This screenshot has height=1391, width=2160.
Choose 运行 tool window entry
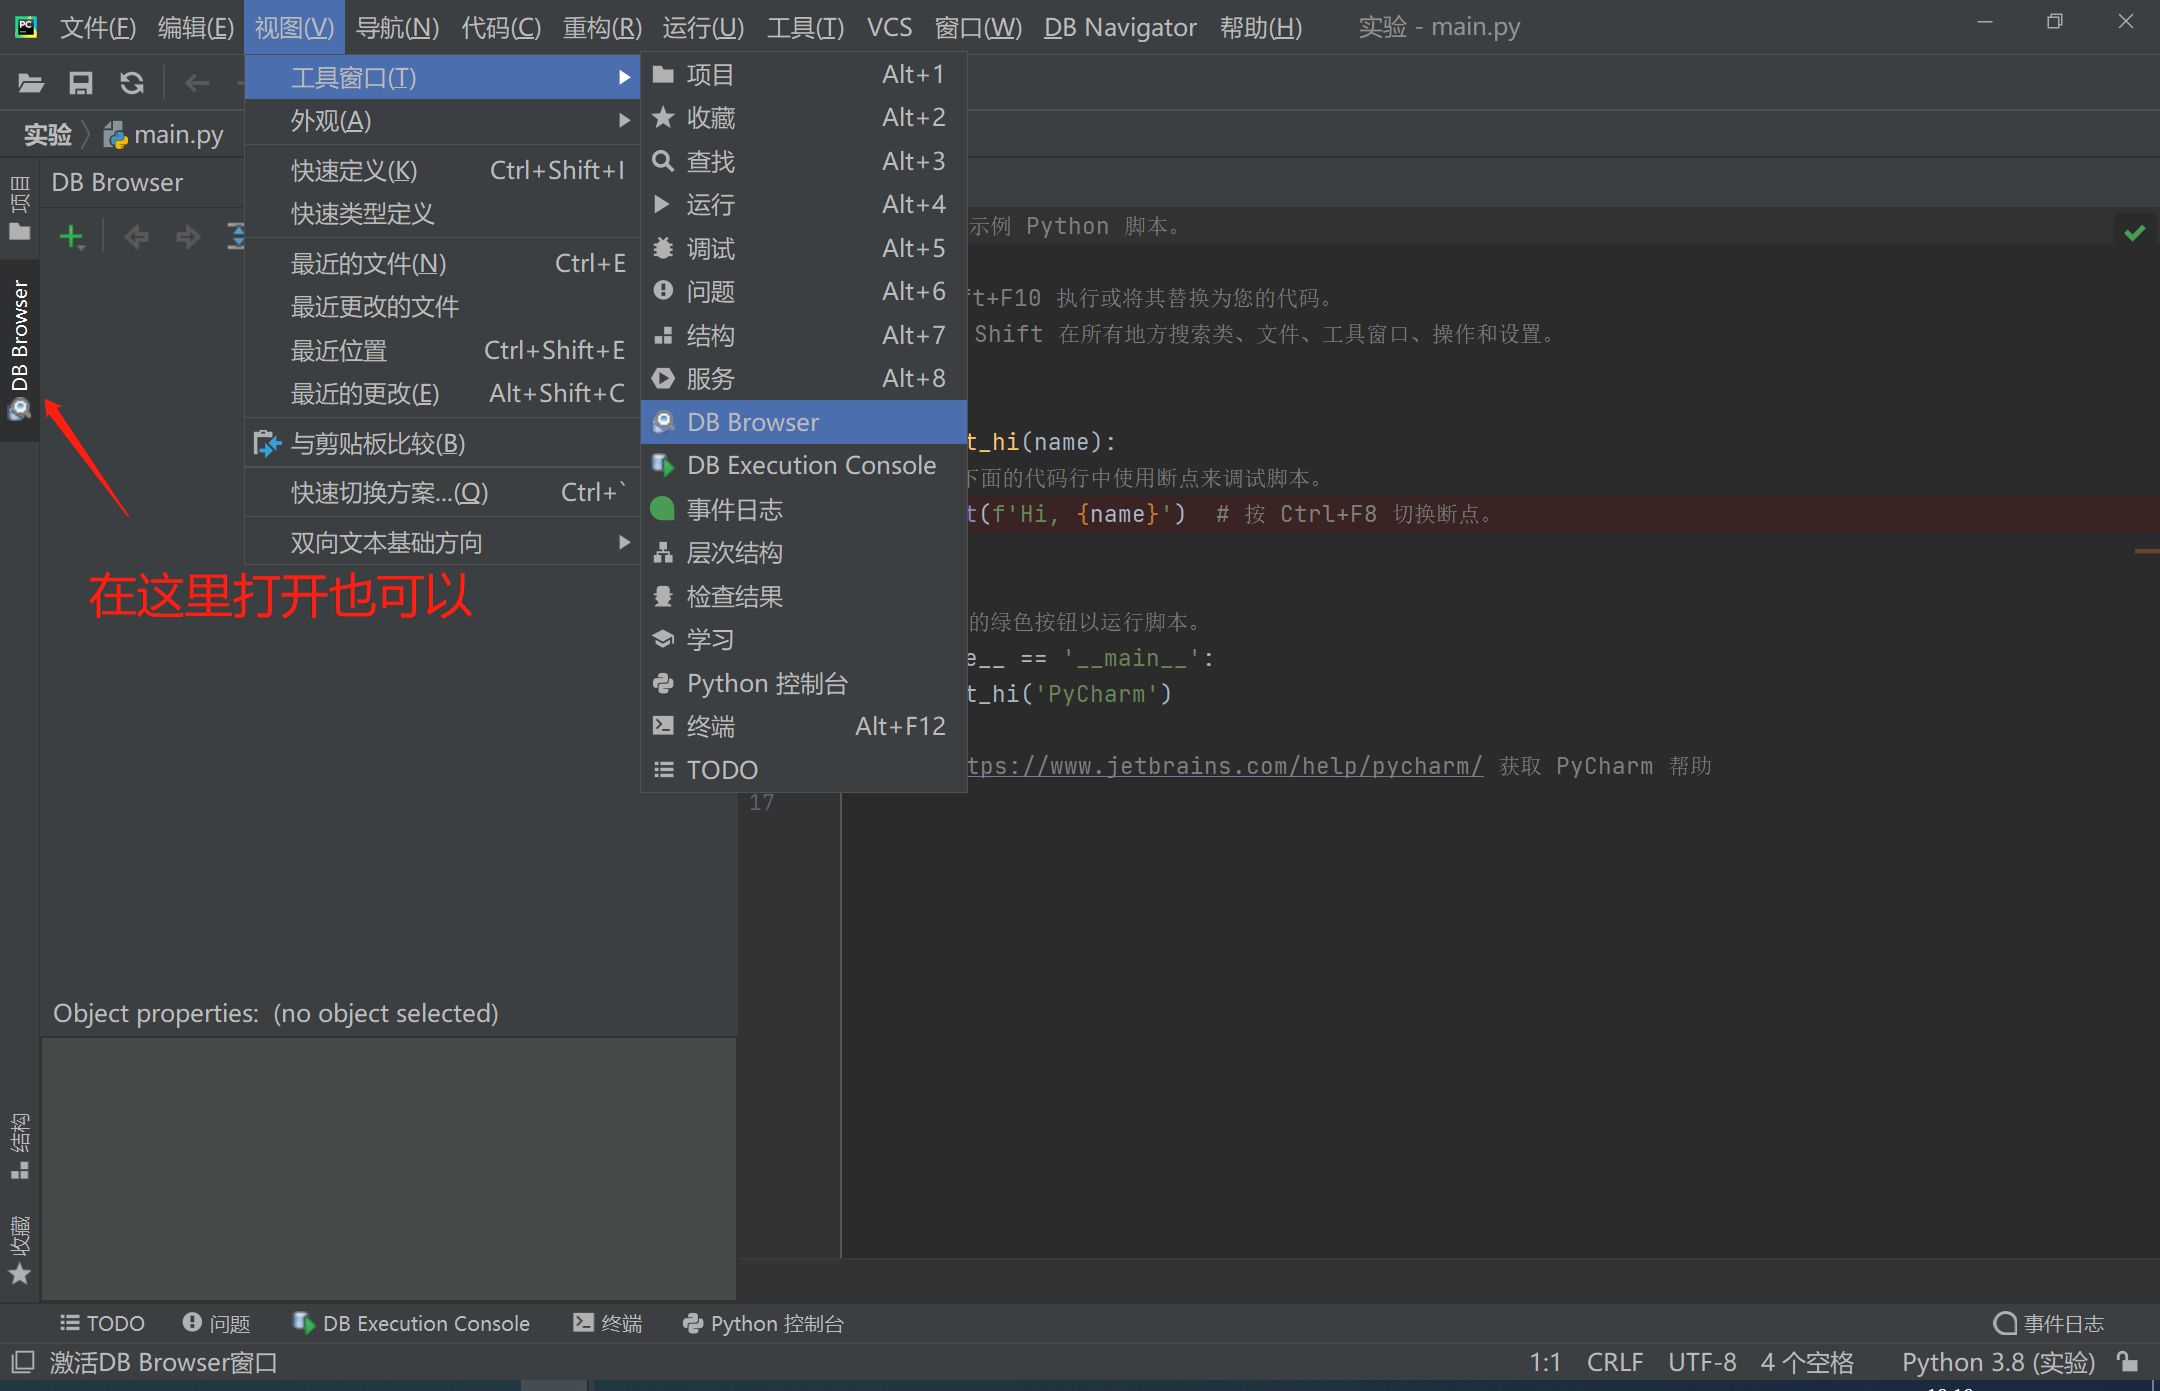pyautogui.click(x=803, y=205)
